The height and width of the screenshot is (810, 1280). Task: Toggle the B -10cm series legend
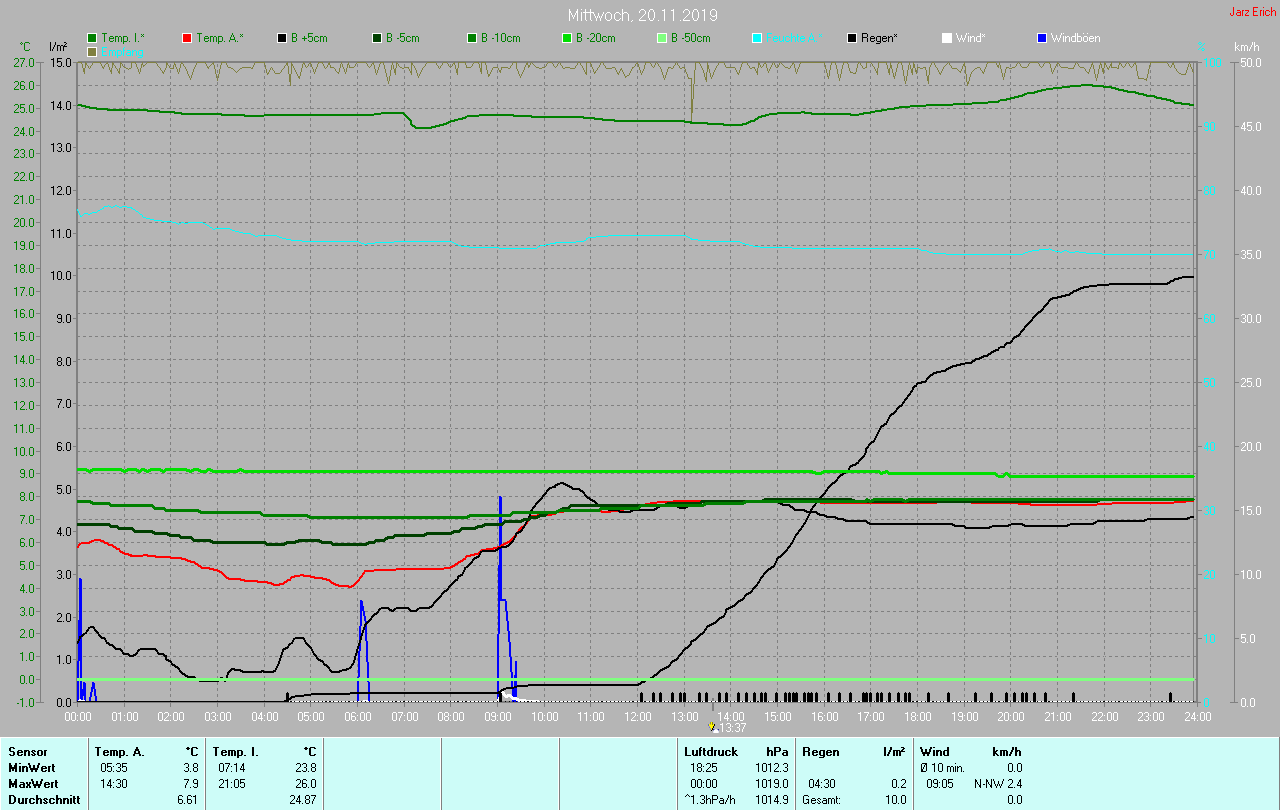point(493,38)
